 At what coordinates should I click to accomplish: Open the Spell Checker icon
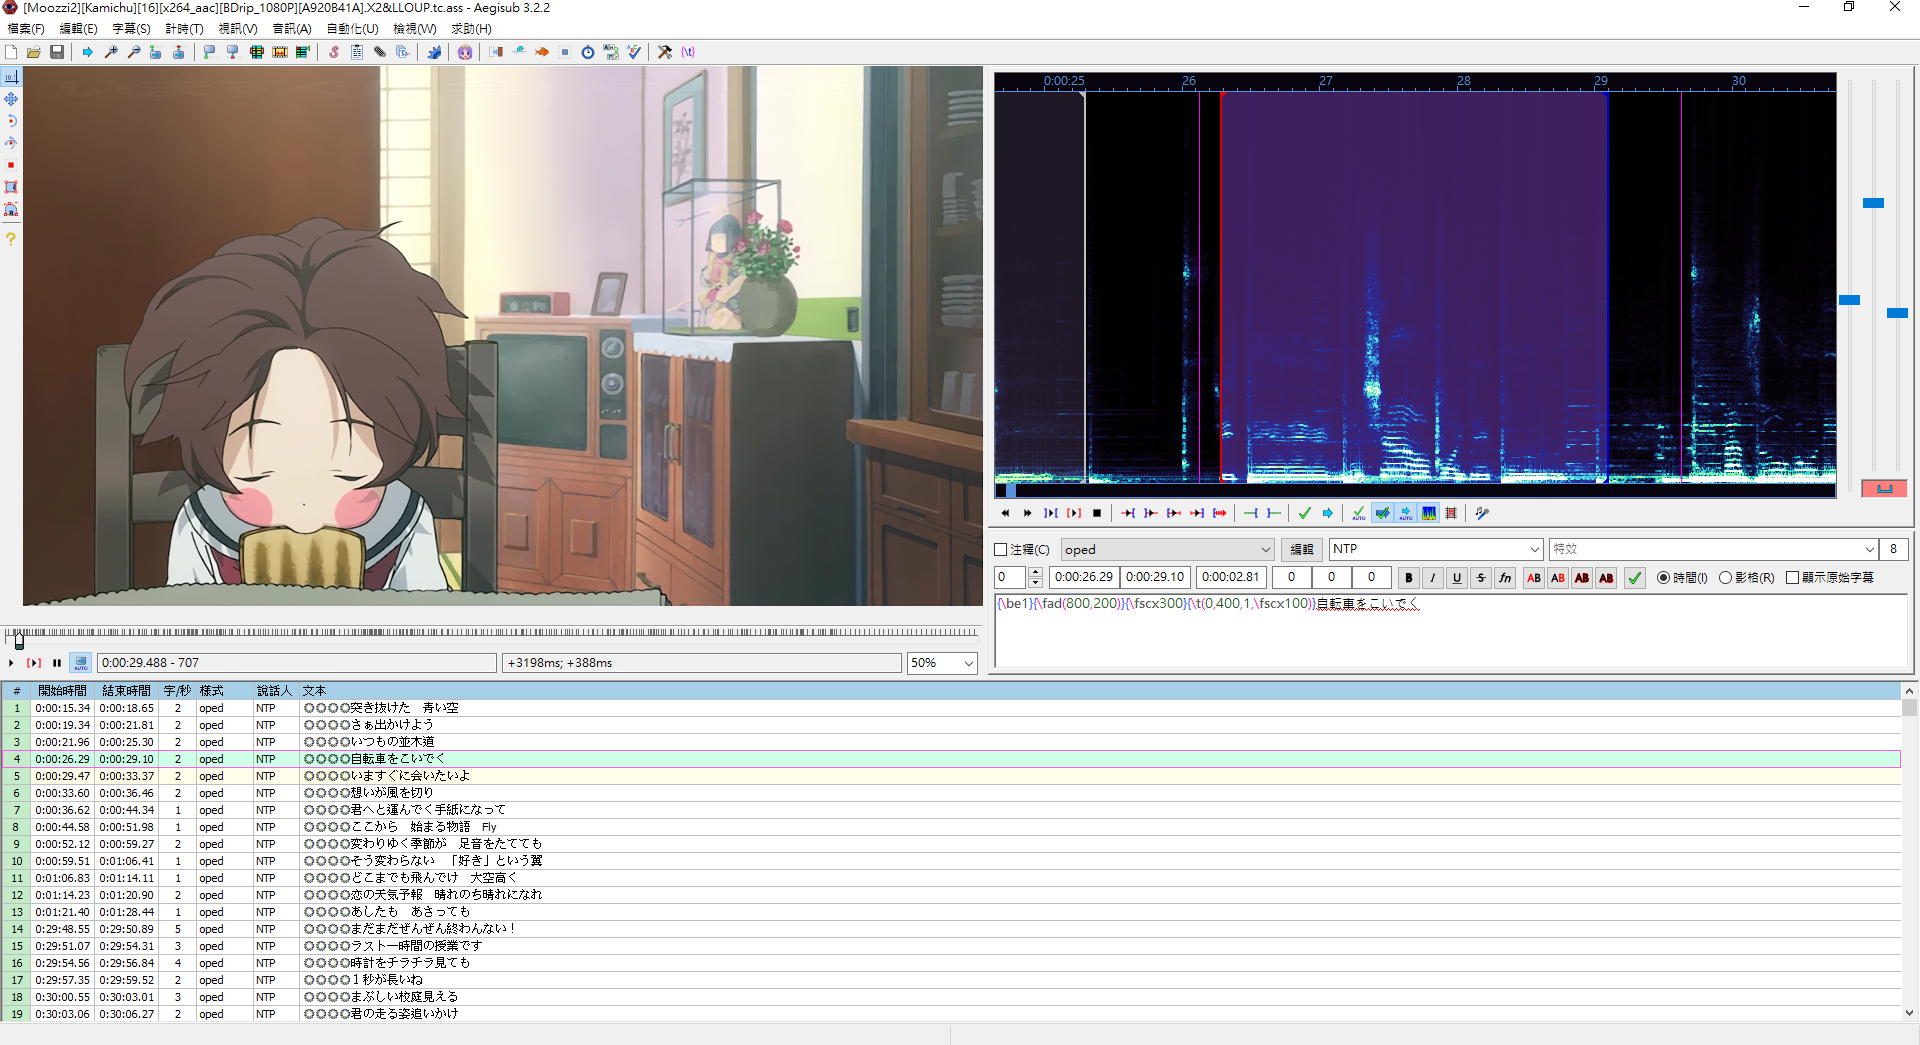point(634,52)
